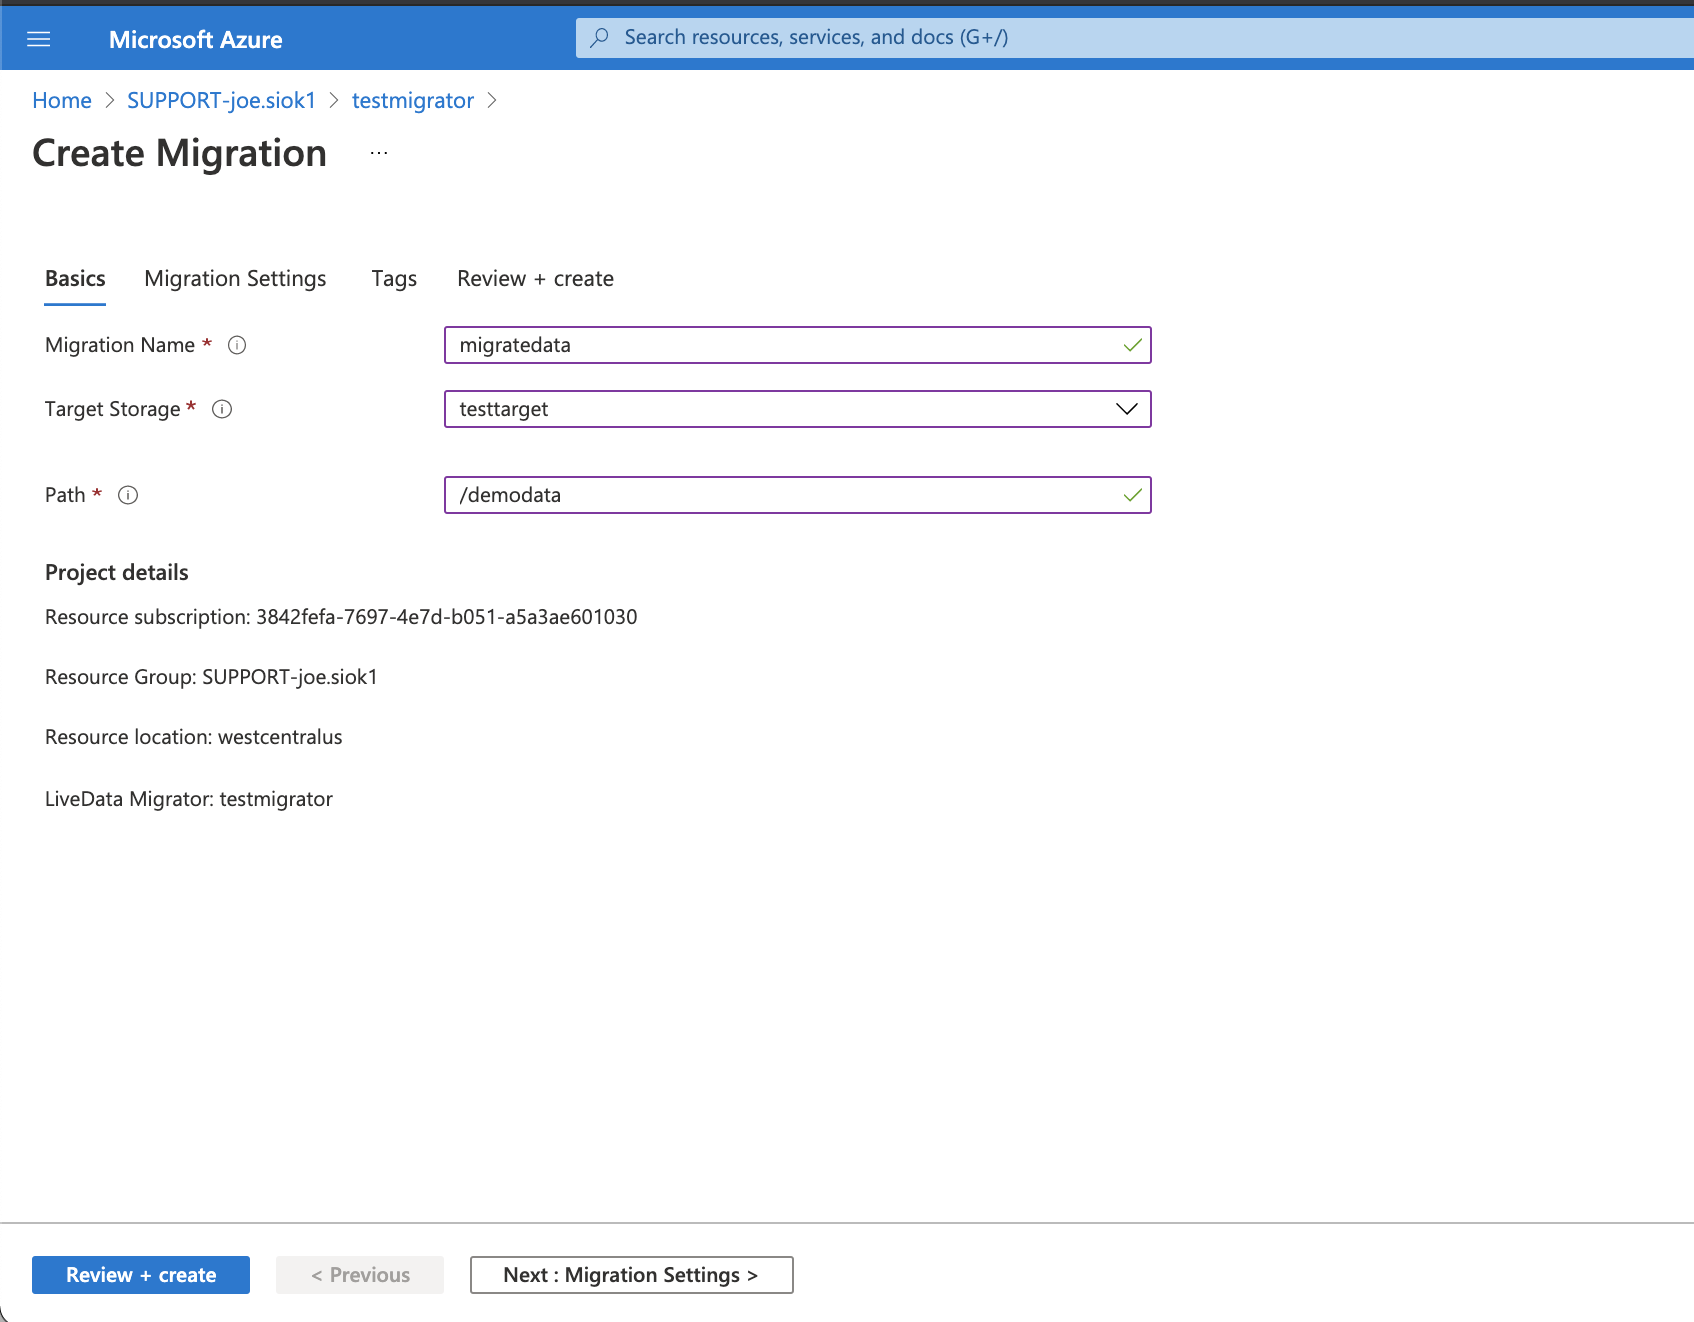Open the SUPPORT-joe.siok1 breadcrumb link
Image resolution: width=1694 pixels, height=1322 pixels.
[220, 100]
